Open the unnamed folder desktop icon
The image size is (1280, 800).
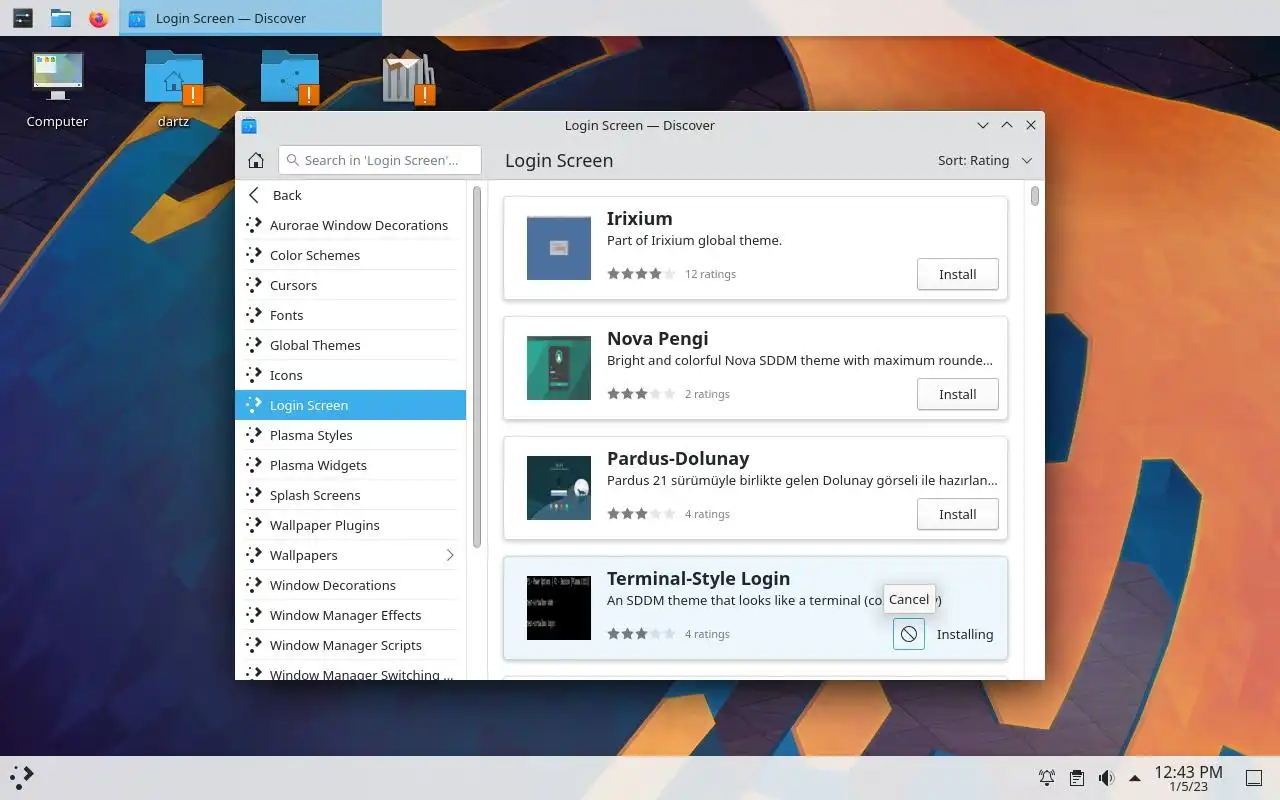click(x=290, y=78)
